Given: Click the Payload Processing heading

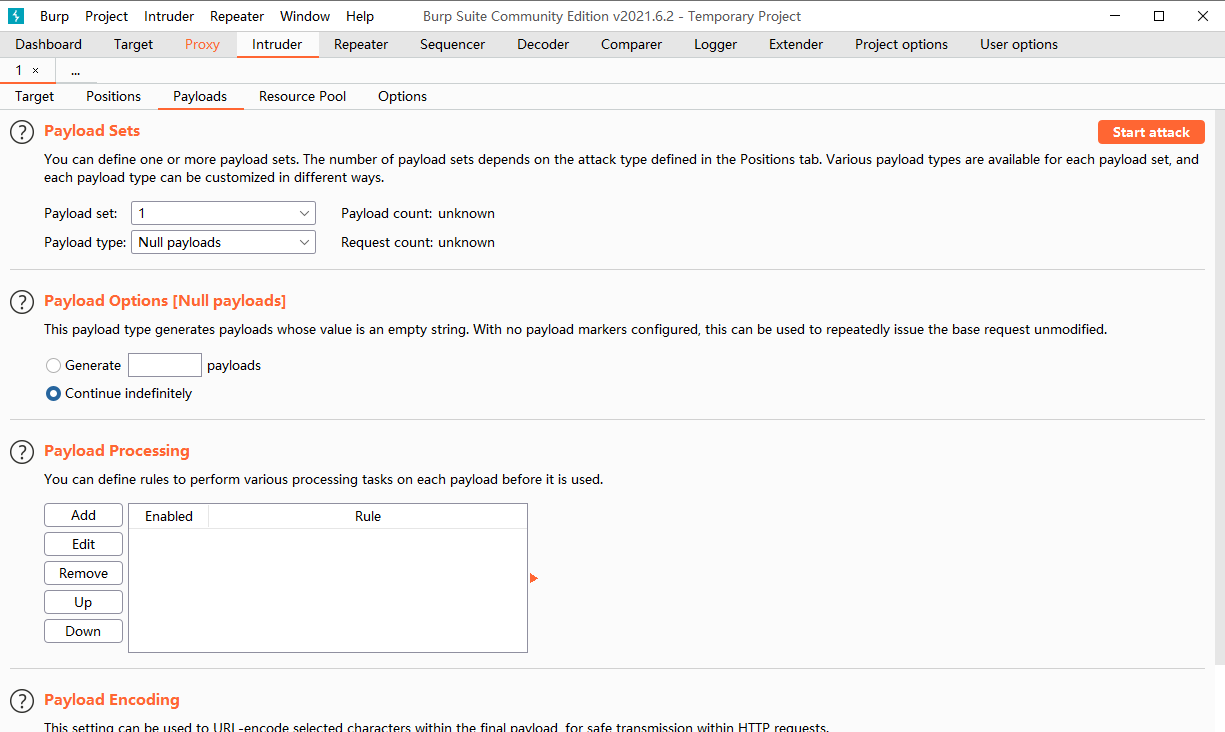Looking at the screenshot, I should [x=117, y=451].
